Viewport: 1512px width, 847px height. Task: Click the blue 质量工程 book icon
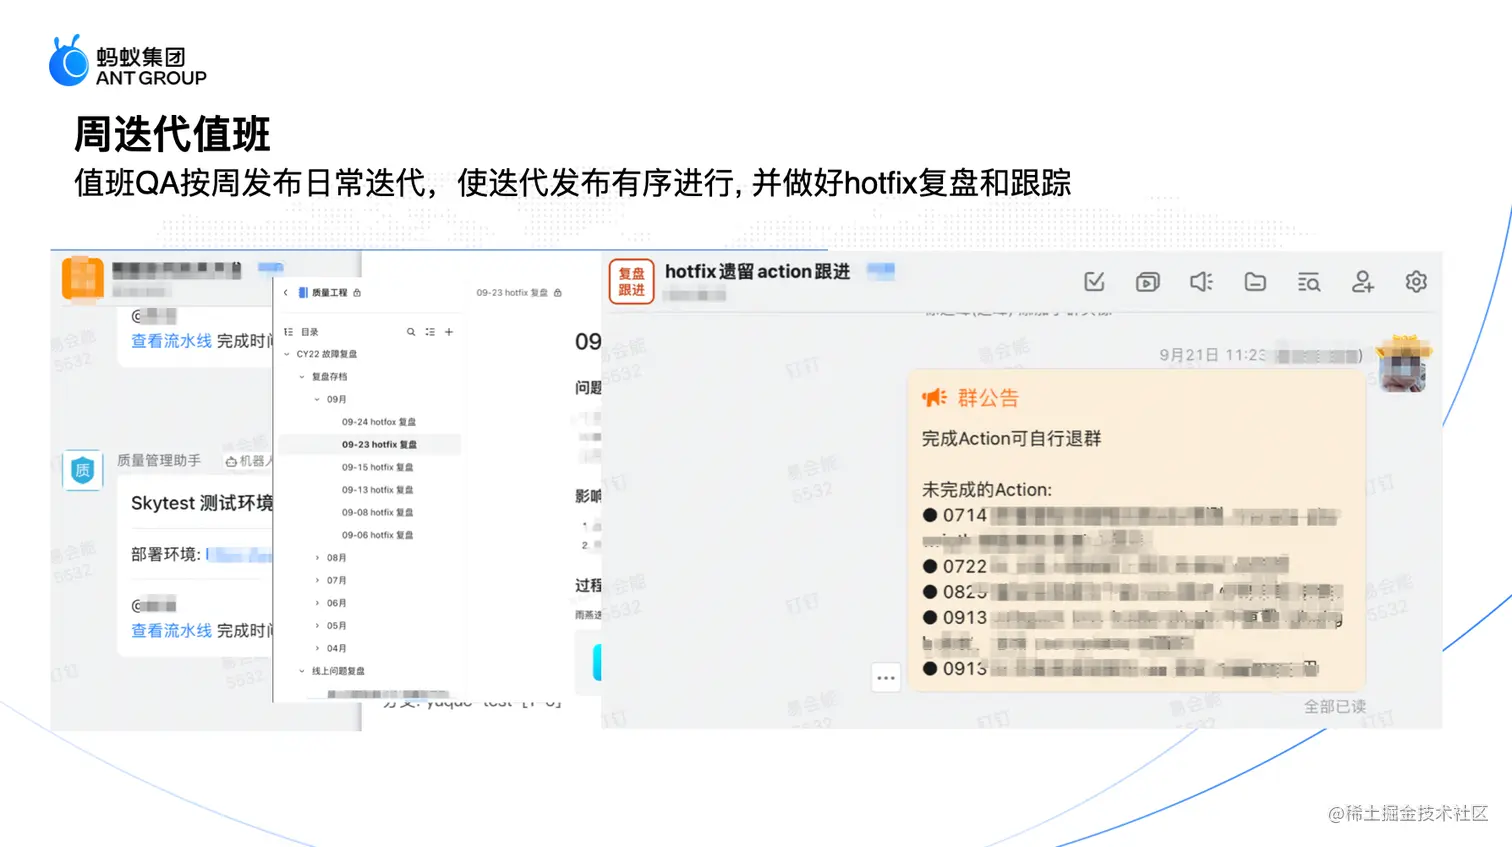point(303,293)
